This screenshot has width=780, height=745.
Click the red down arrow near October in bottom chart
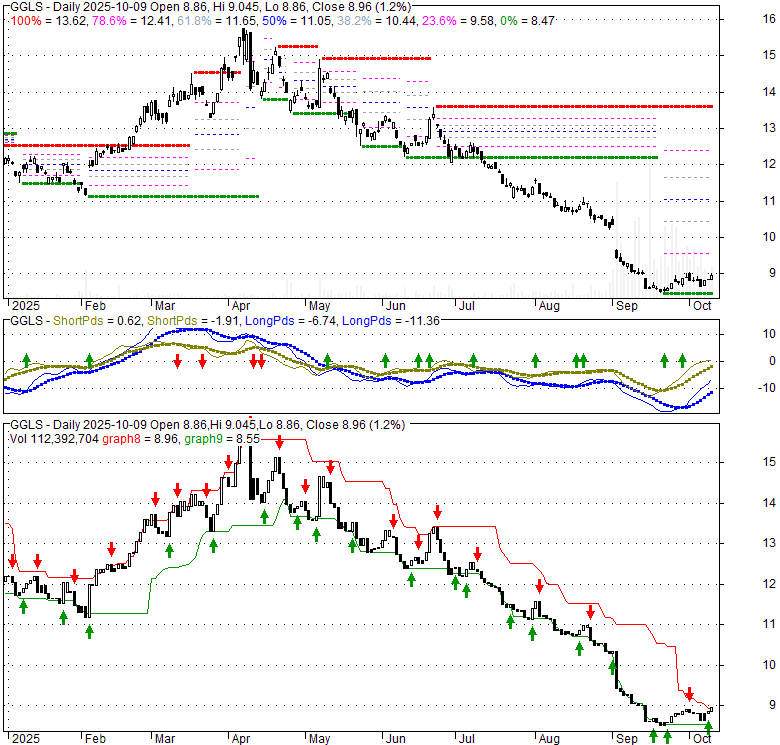689,693
